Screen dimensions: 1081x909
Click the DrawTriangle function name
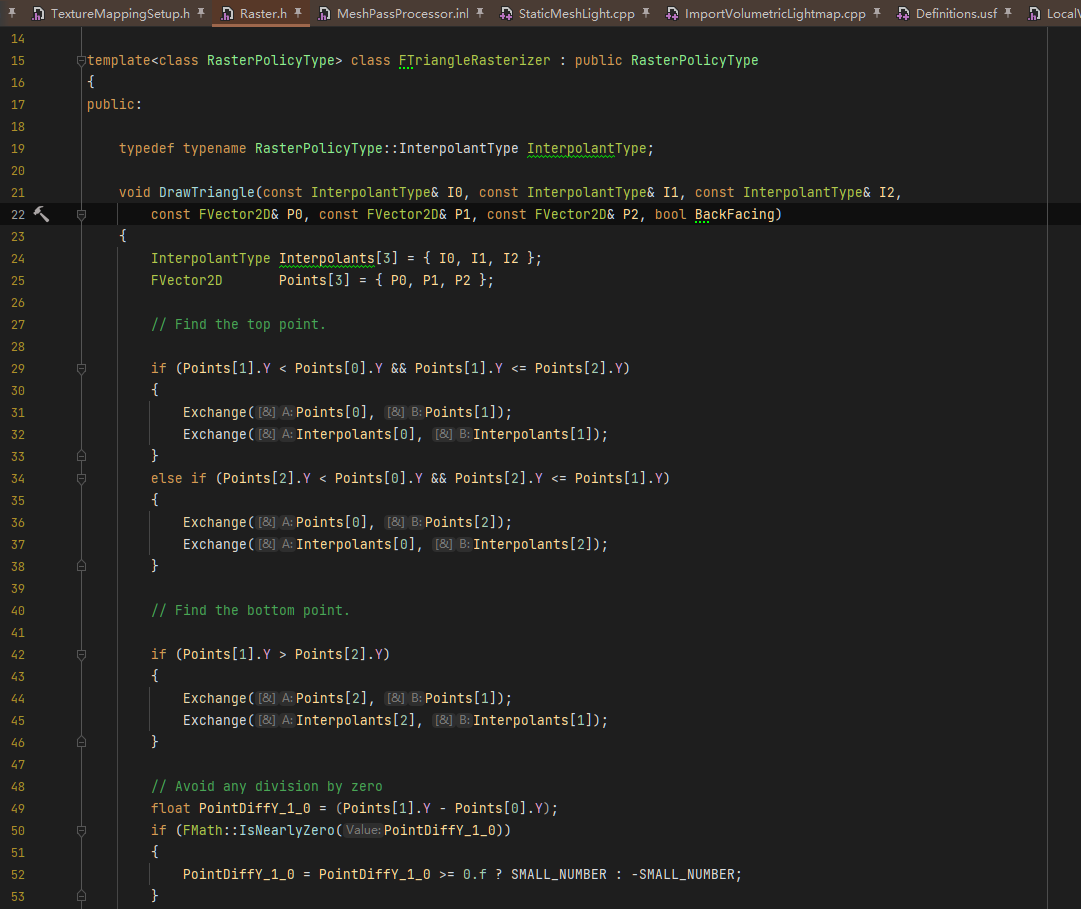207,192
